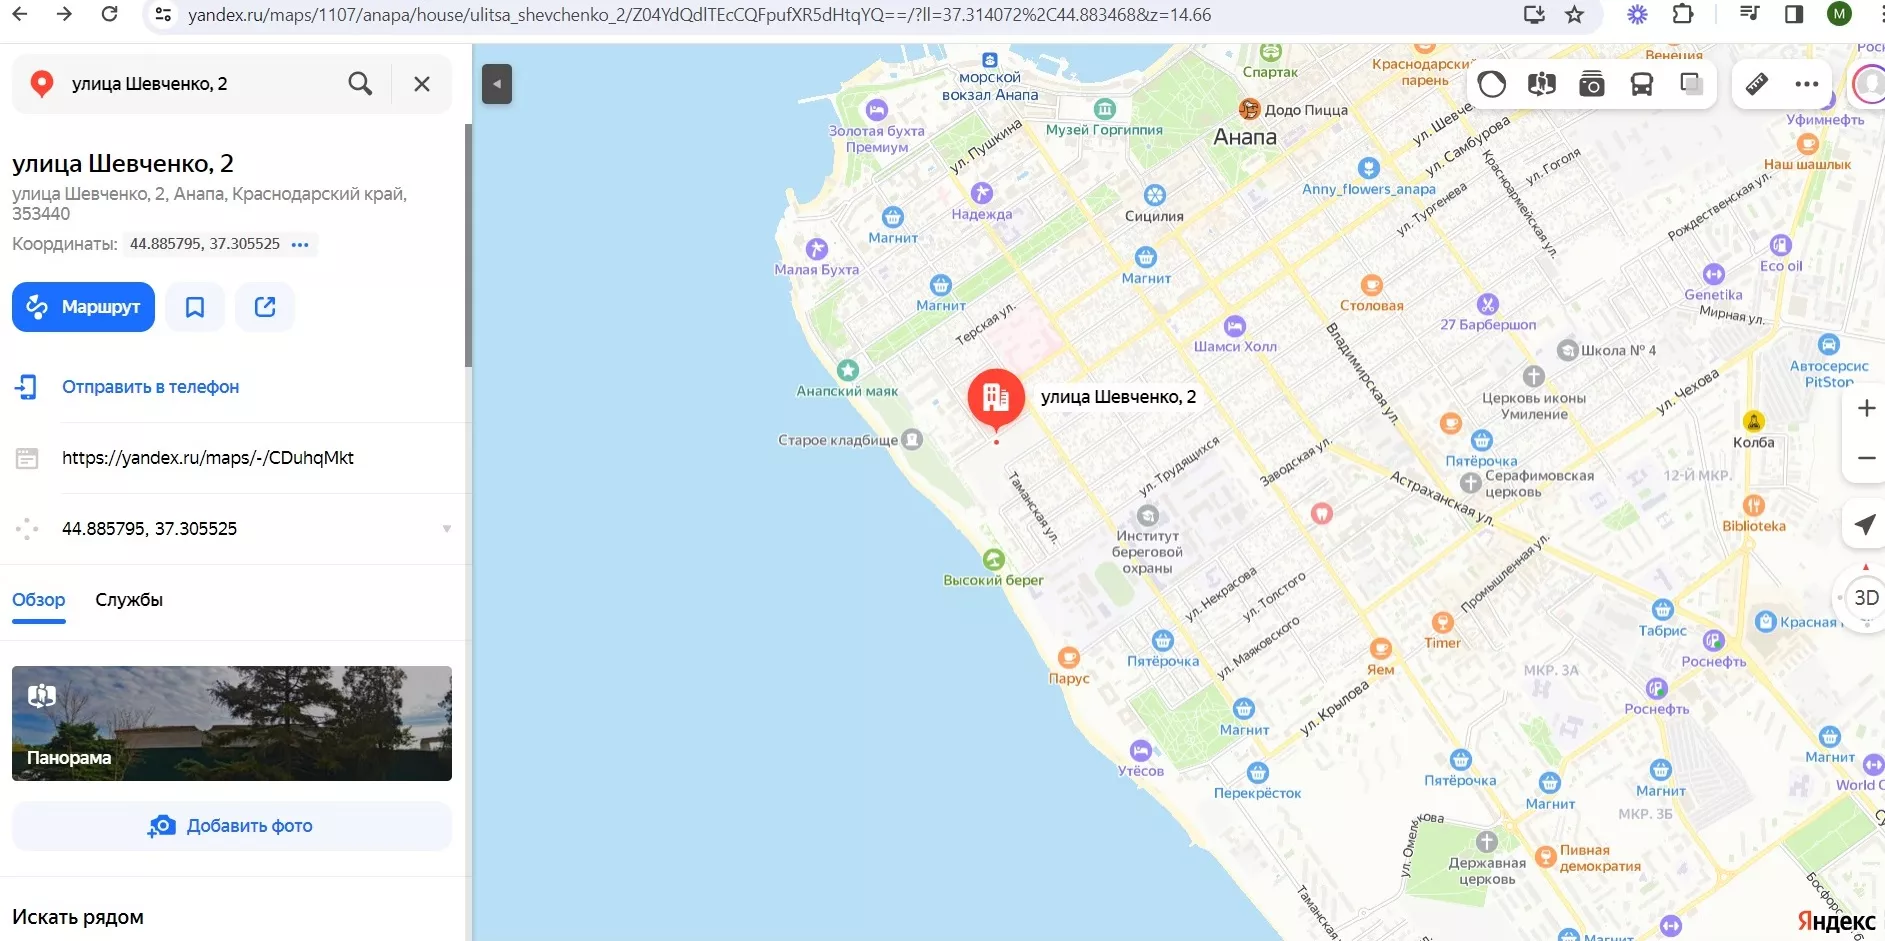The height and width of the screenshot is (941, 1885).
Task: Toggle public transport bus icon
Action: [1642, 84]
